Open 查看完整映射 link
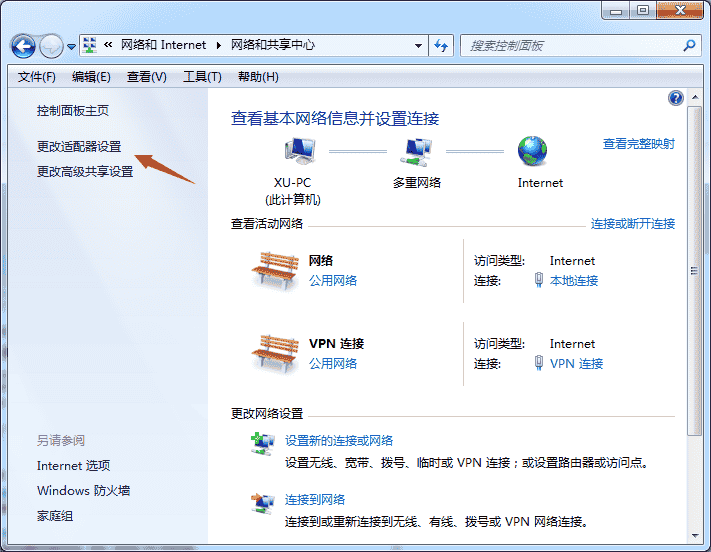 click(x=638, y=144)
